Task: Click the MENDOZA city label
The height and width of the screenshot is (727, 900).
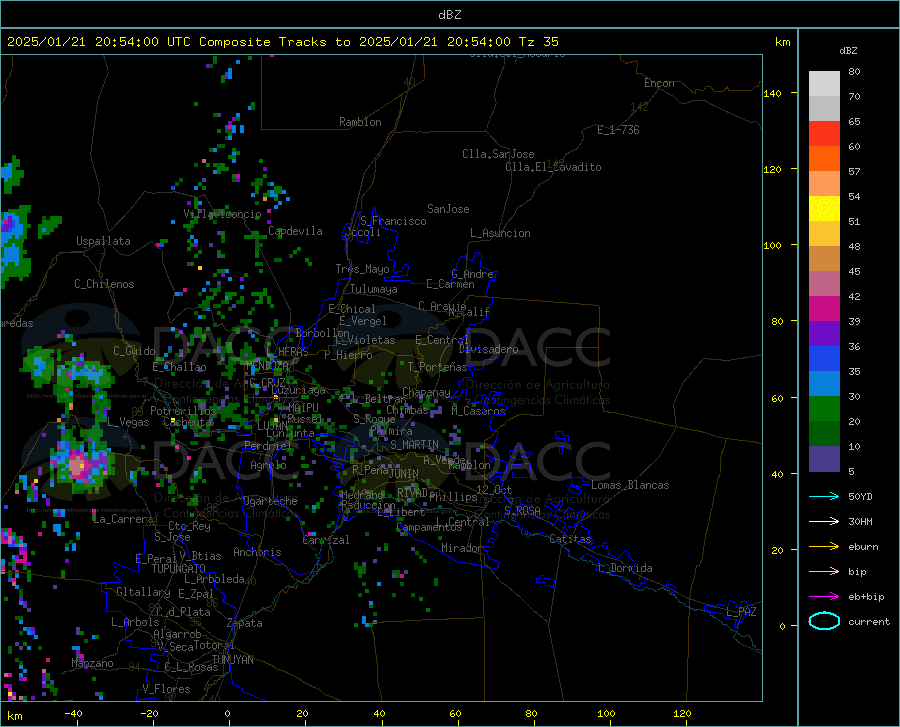Action: pyautogui.click(x=267, y=366)
